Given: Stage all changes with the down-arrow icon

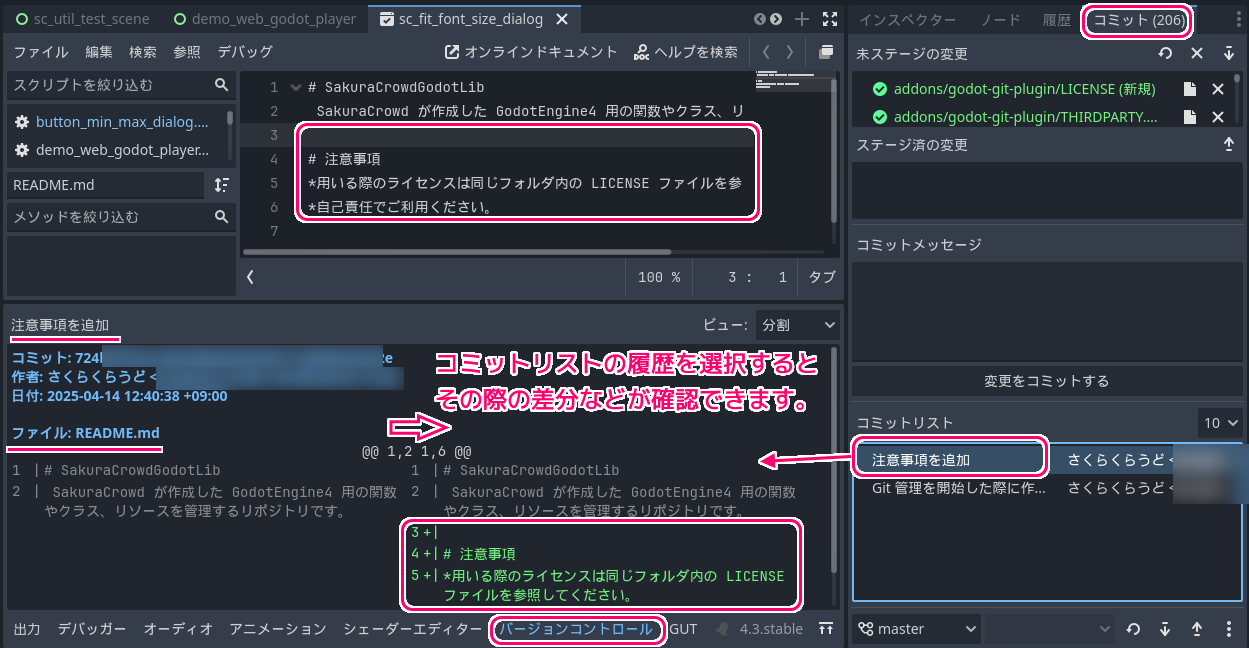Looking at the screenshot, I should click(x=1229, y=54).
